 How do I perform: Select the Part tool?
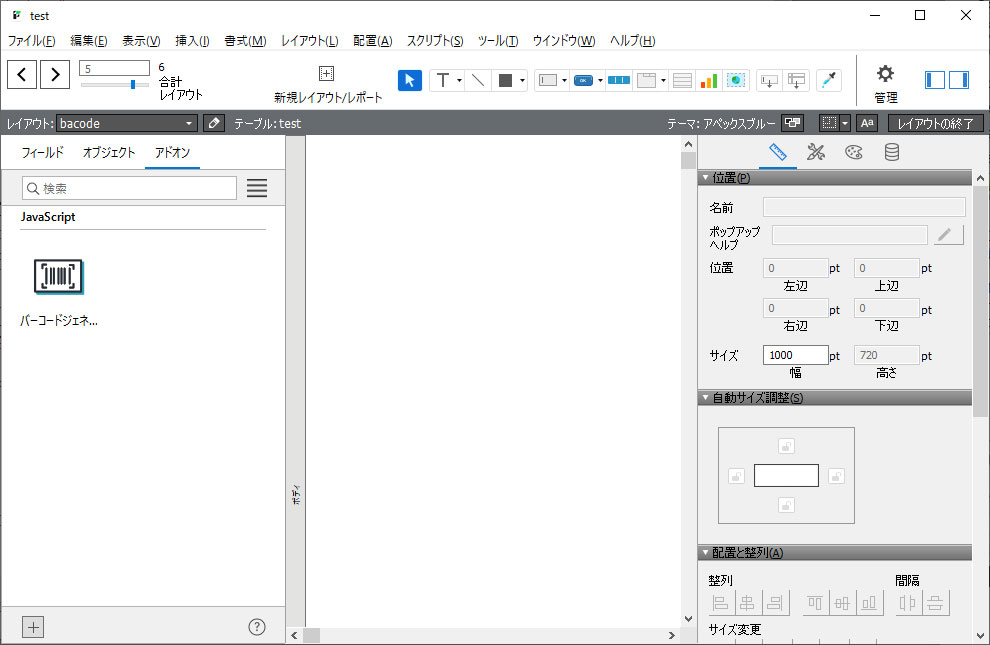click(797, 80)
